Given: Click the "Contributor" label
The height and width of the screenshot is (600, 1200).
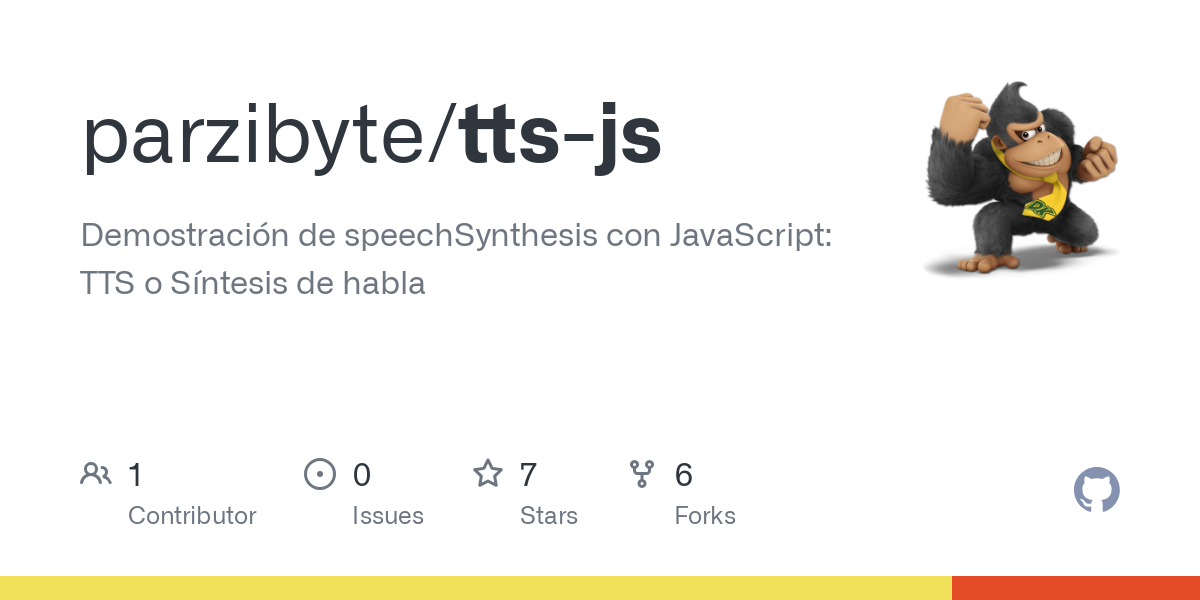Looking at the screenshot, I should pos(192,516).
